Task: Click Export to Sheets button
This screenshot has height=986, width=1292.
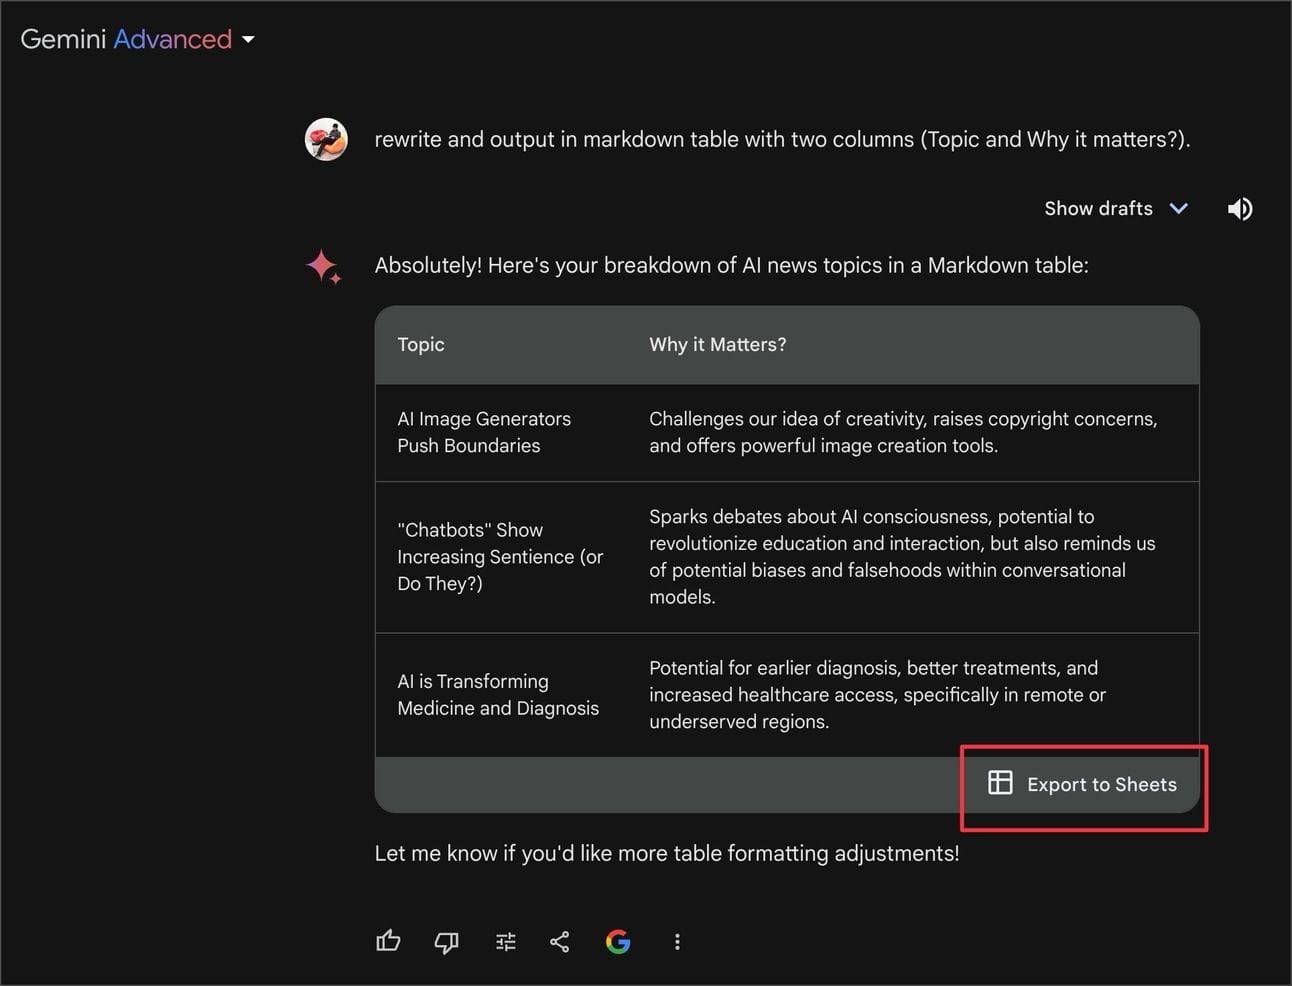Action: point(1082,784)
